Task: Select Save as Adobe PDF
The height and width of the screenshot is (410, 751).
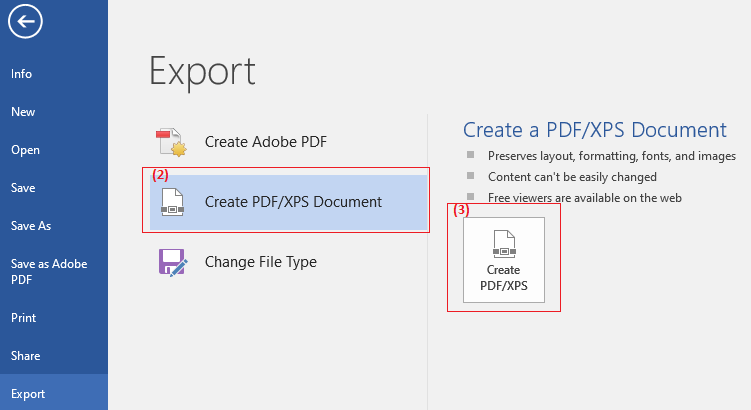Action: pyautogui.click(x=49, y=272)
